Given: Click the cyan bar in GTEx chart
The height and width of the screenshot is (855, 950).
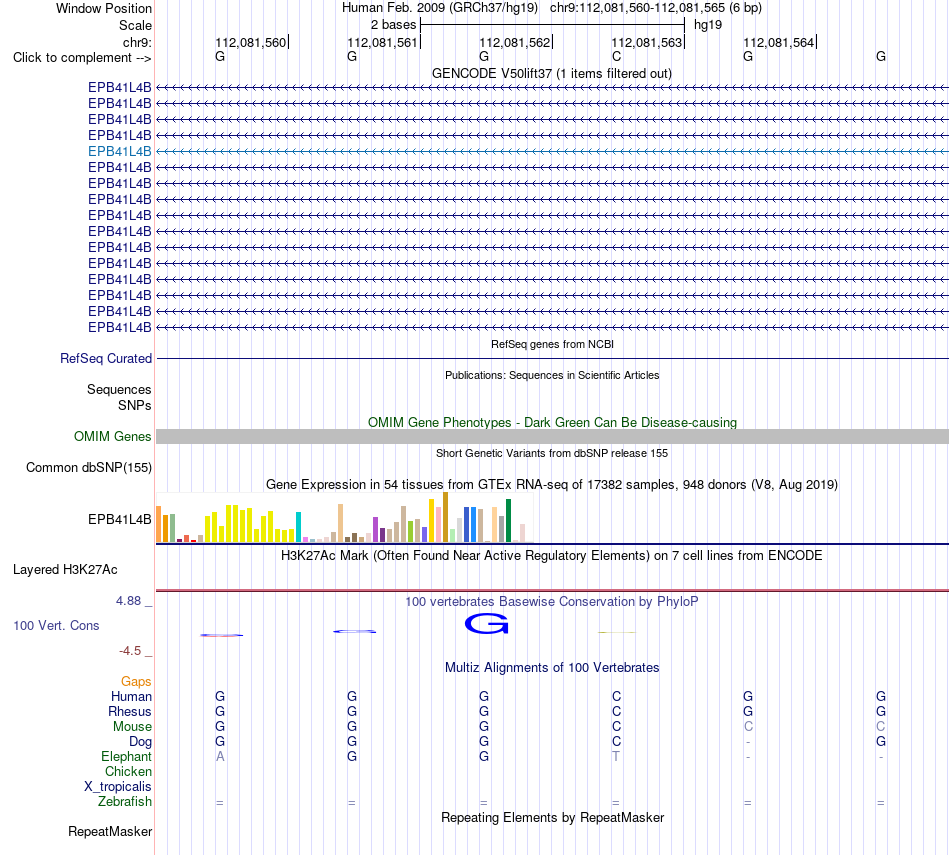Looking at the screenshot, I should [x=298, y=527].
